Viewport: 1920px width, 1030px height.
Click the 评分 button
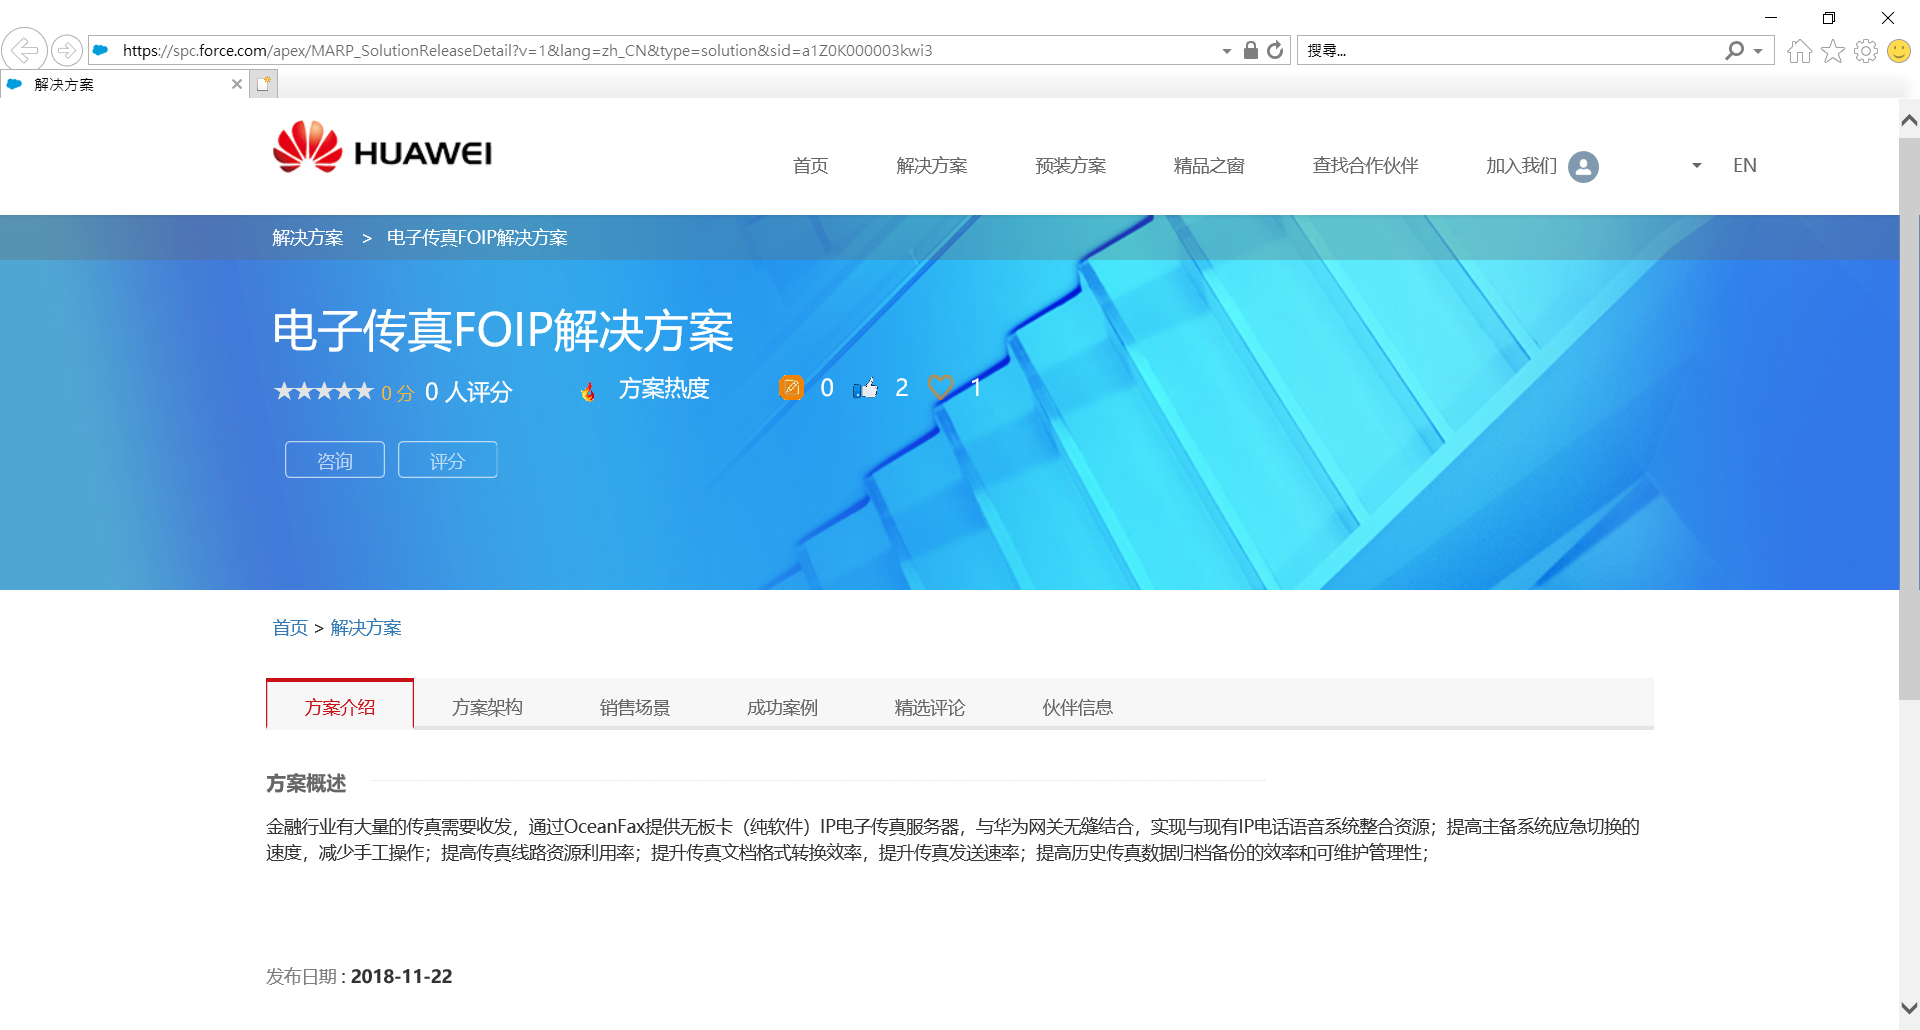pyautogui.click(x=448, y=460)
